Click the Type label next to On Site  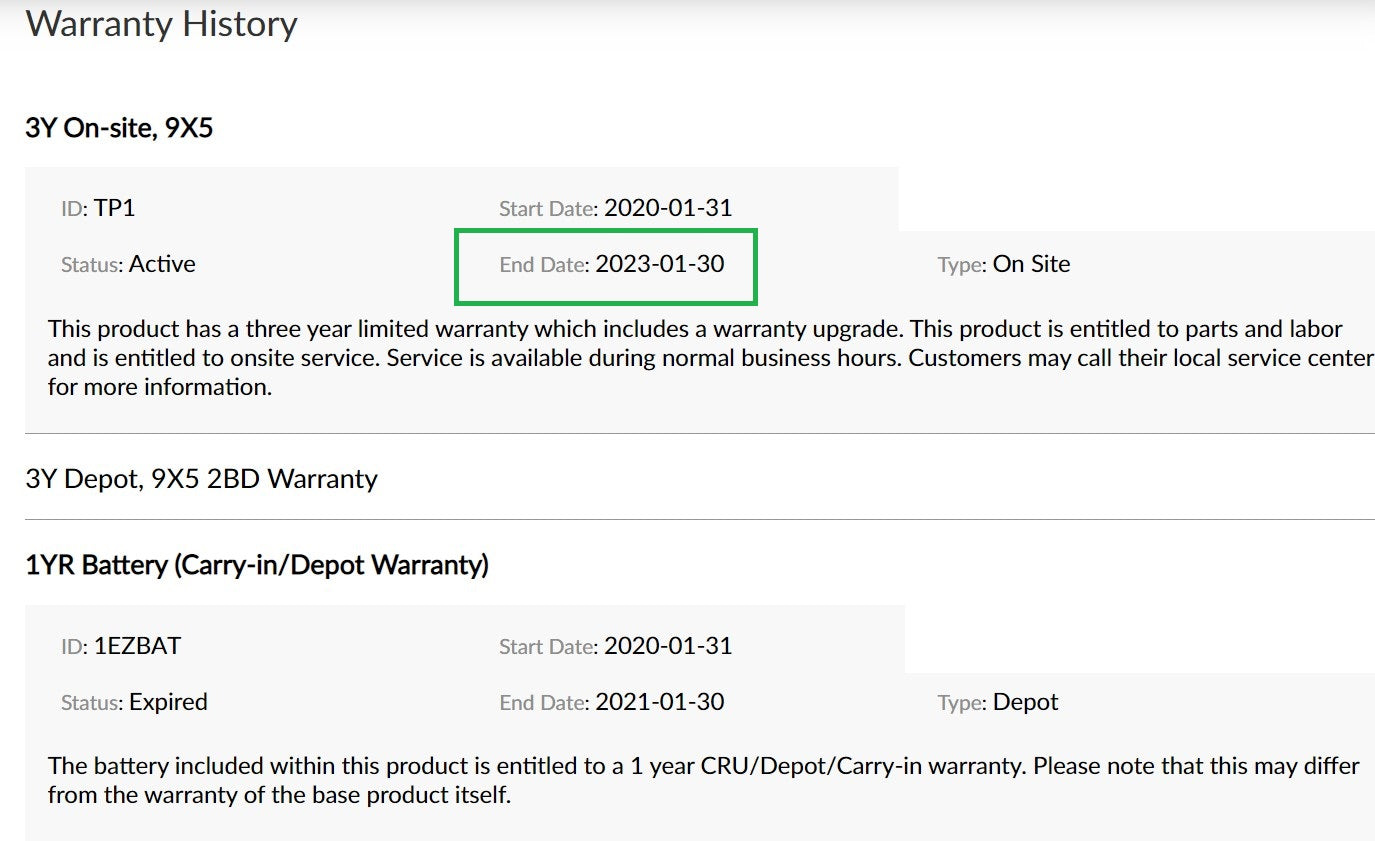coord(962,265)
